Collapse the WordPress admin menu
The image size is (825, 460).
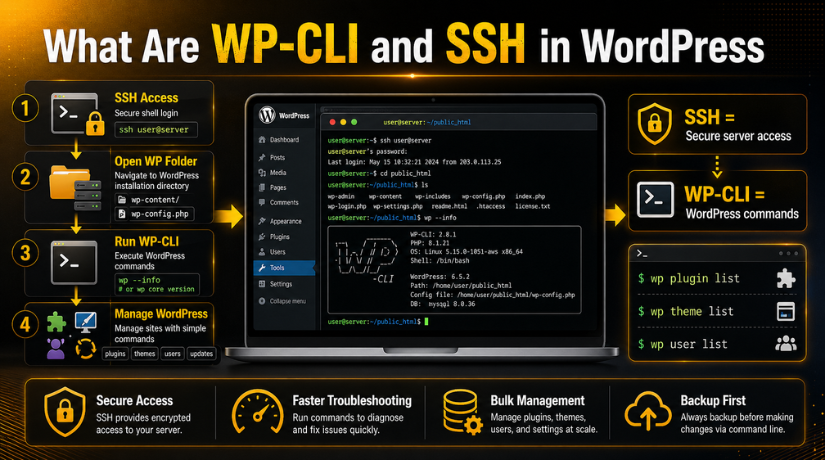coord(282,301)
